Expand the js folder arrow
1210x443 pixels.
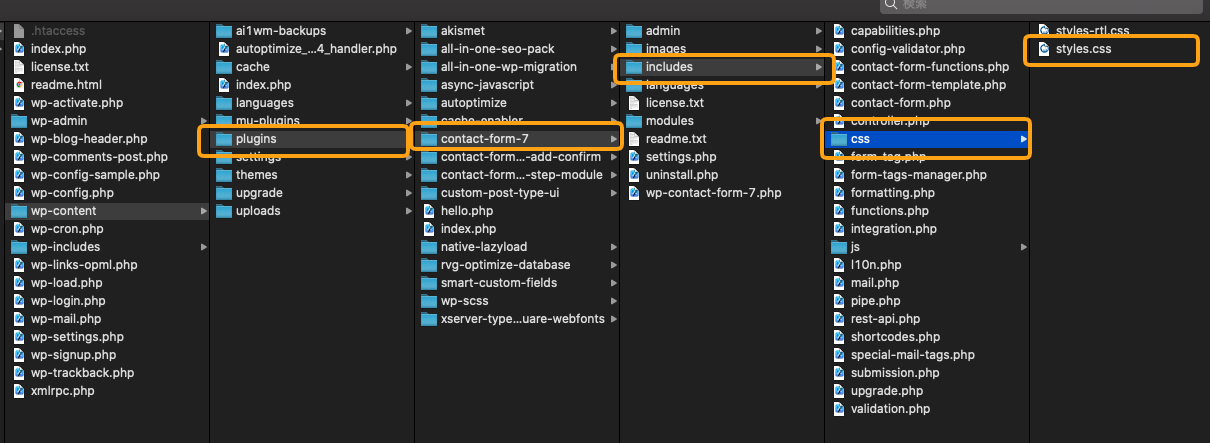(1023, 247)
